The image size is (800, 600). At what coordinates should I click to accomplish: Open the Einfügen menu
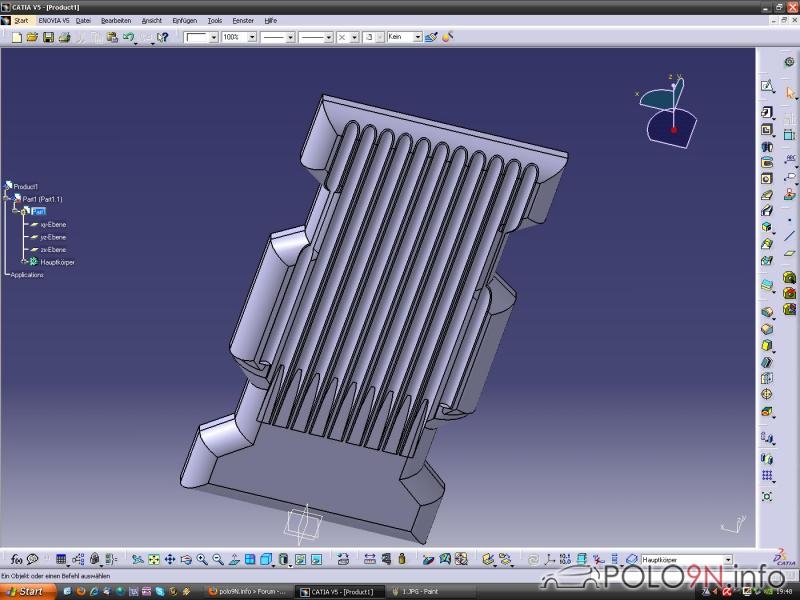coord(184,20)
